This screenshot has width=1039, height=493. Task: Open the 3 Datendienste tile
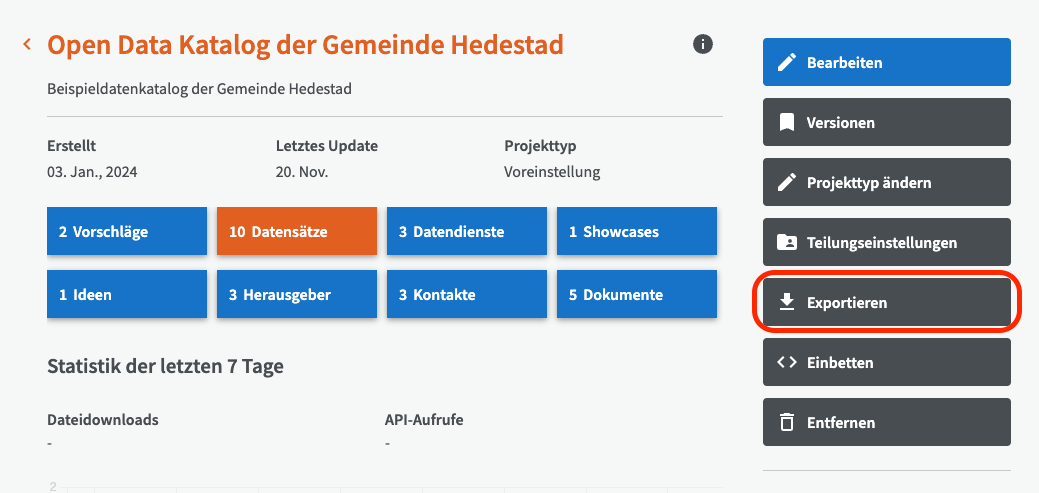coord(467,232)
